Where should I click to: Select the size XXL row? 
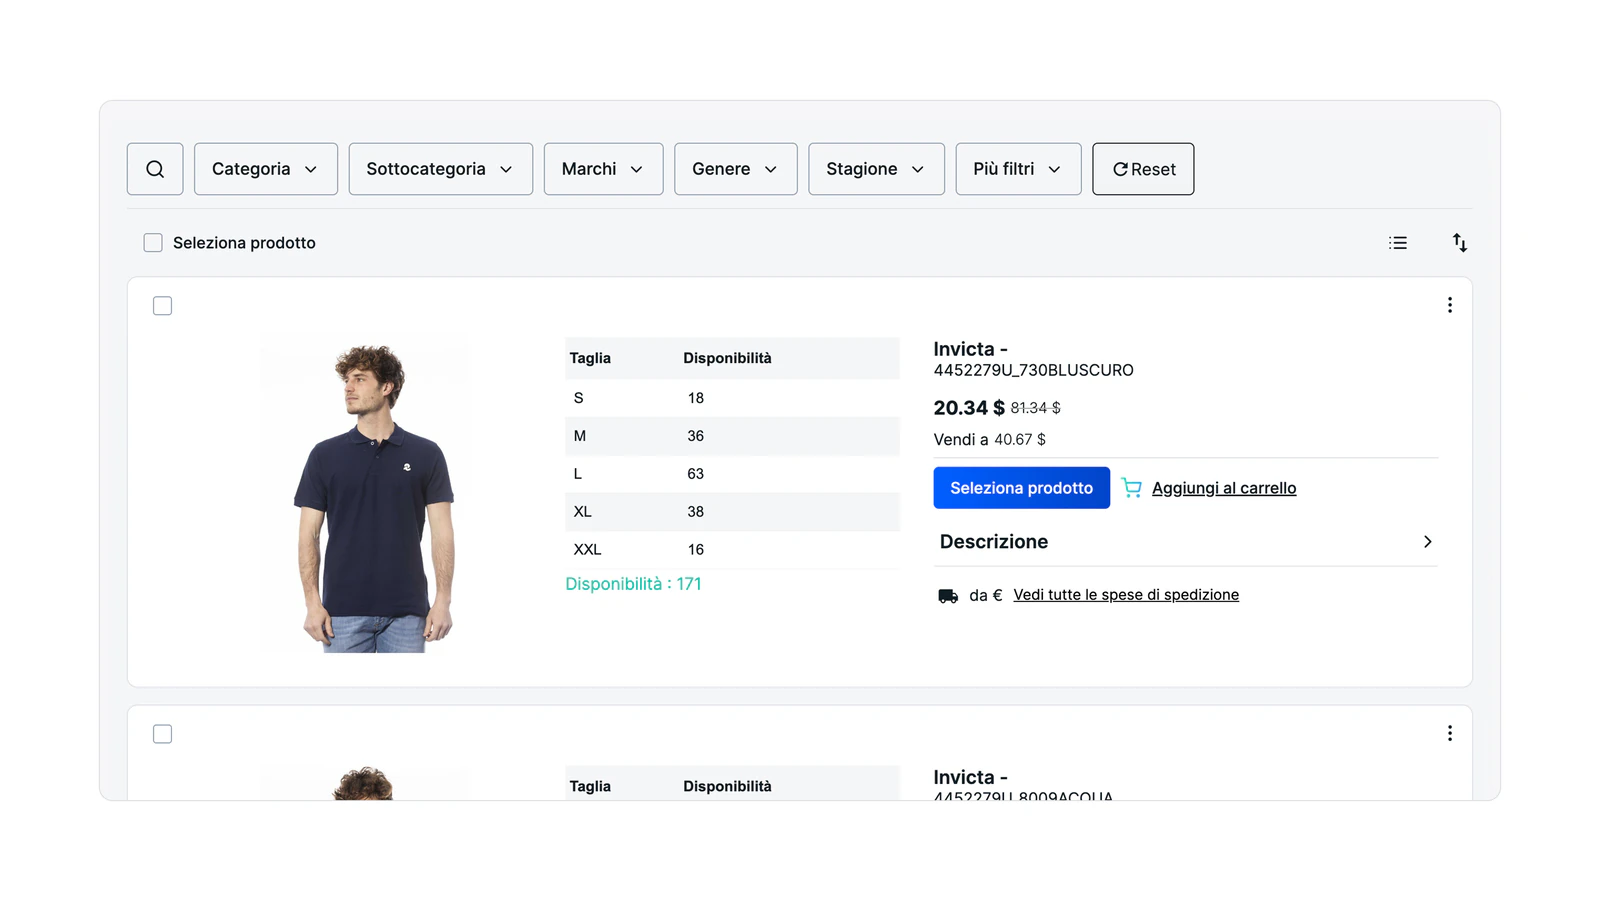[x=733, y=550]
